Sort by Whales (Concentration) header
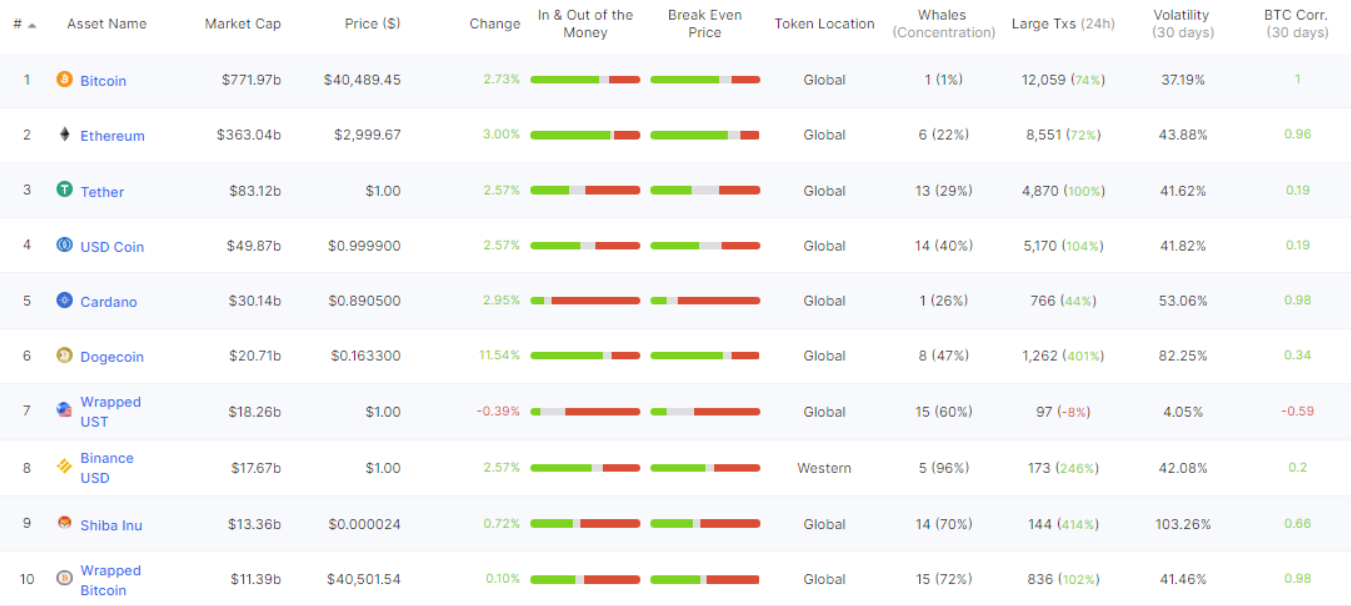Image resolution: width=1351 pixels, height=606 pixels. [944, 24]
